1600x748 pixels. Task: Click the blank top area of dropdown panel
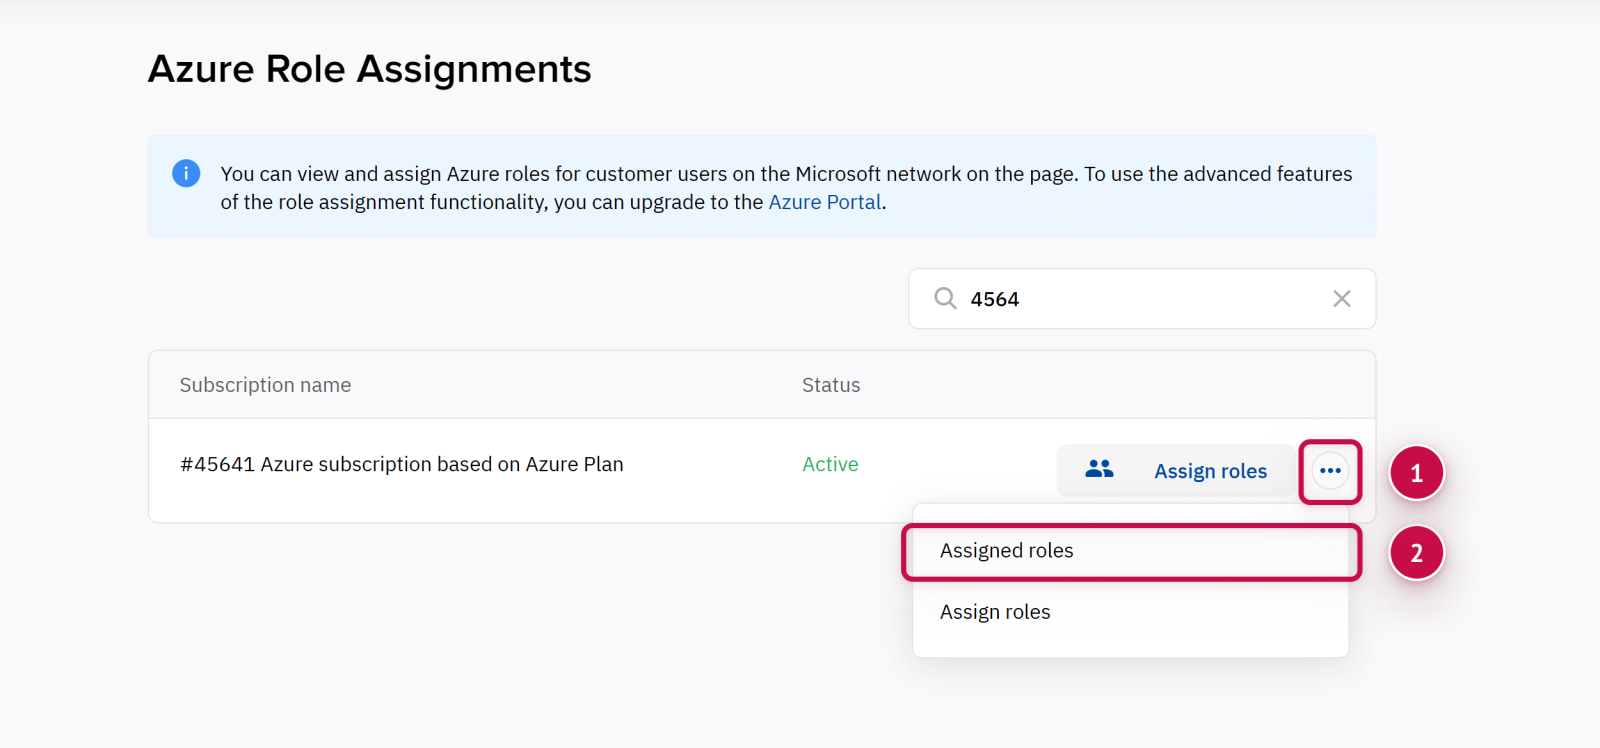click(x=1130, y=514)
